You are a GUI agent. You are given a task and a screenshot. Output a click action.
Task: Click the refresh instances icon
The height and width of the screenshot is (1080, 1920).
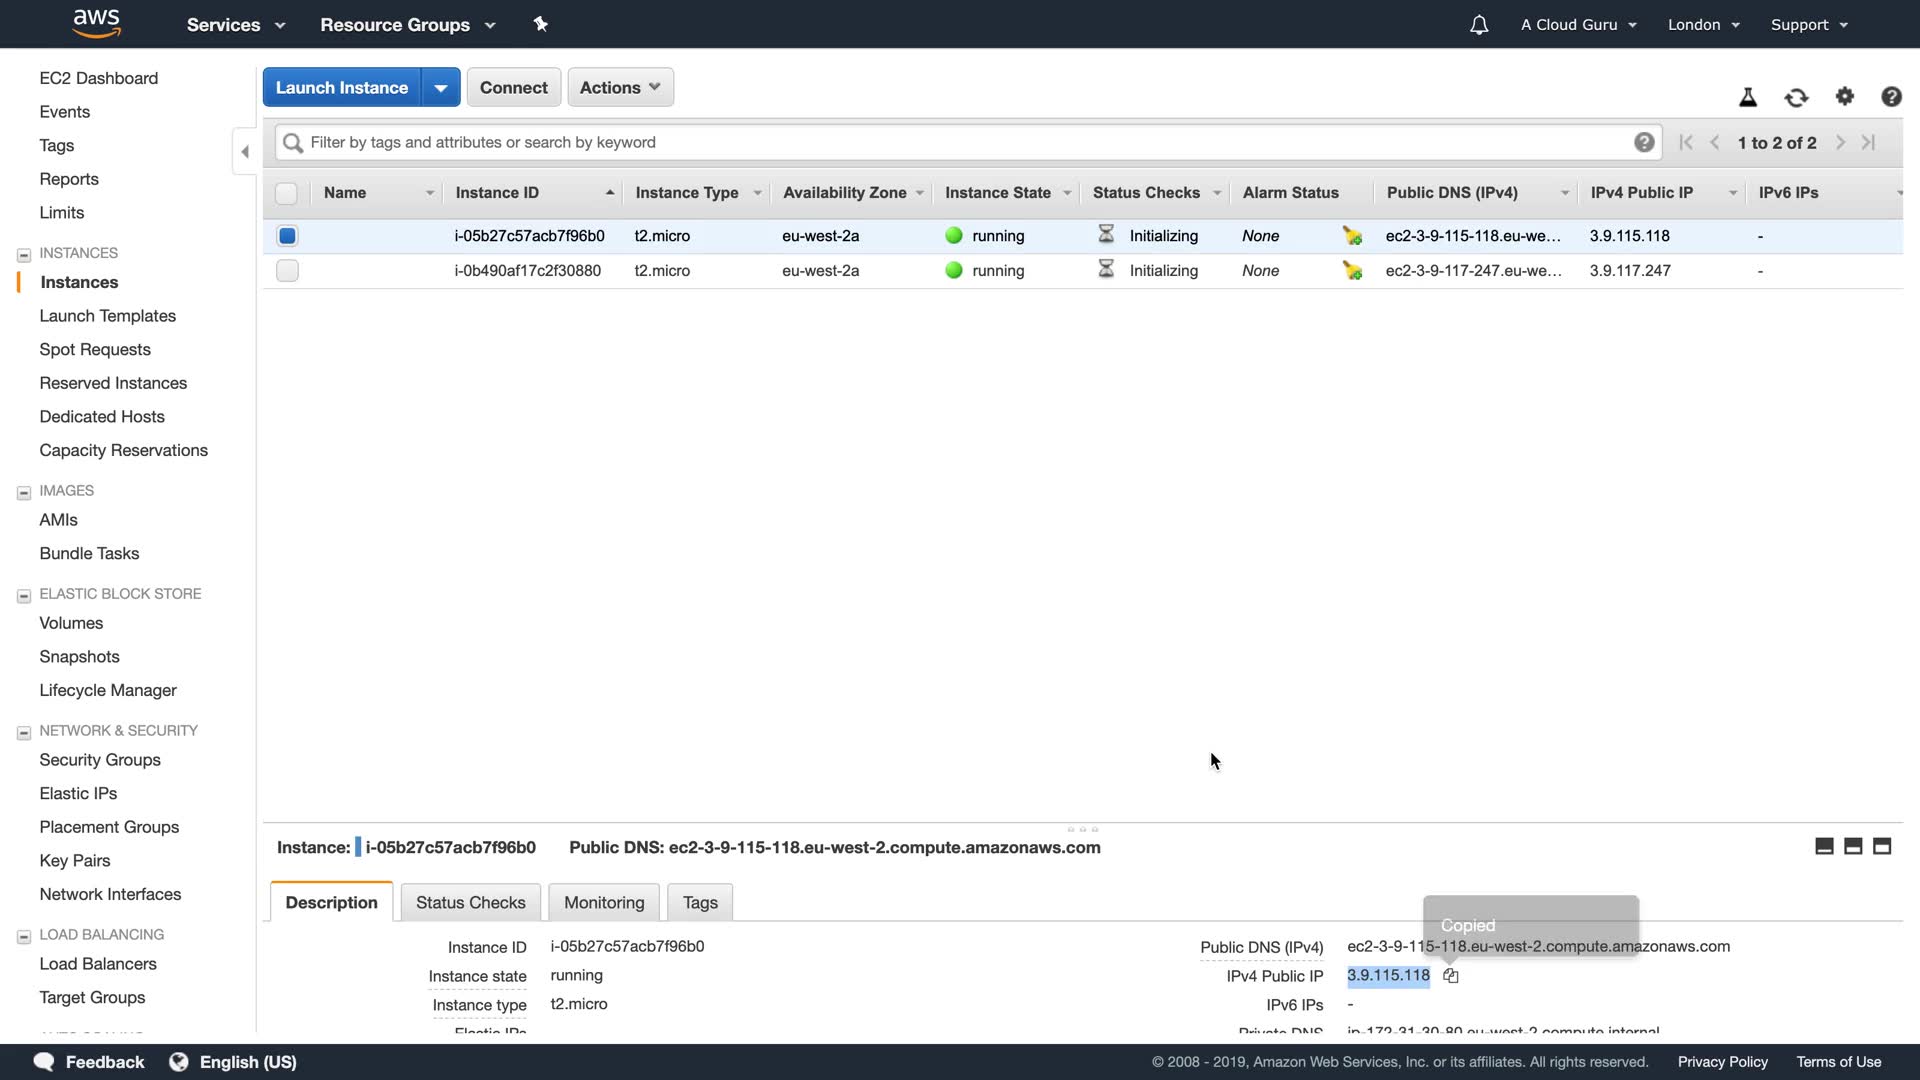pos(1796,97)
